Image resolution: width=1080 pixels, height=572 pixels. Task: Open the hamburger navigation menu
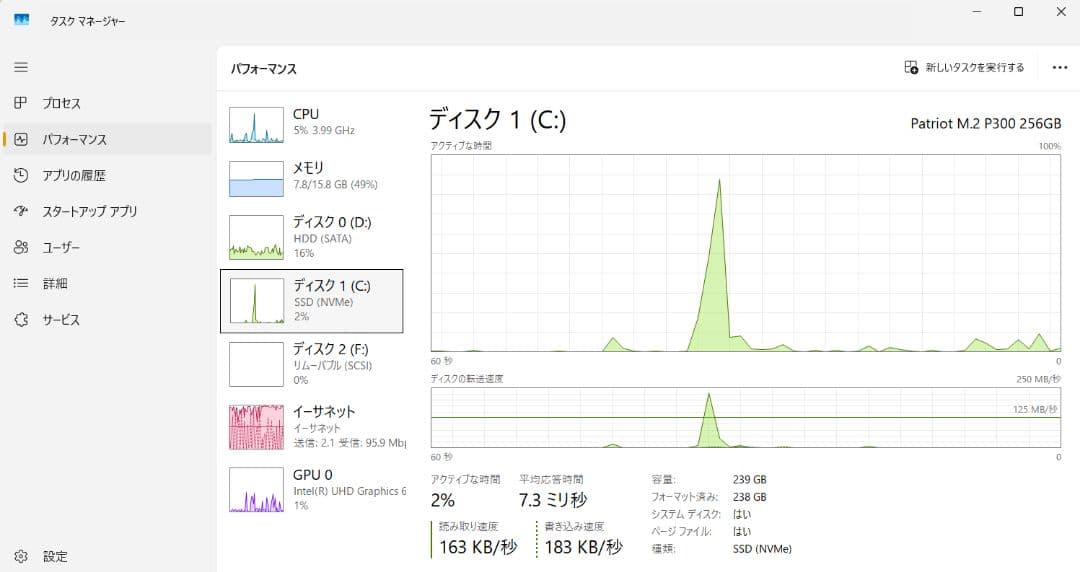[21, 67]
